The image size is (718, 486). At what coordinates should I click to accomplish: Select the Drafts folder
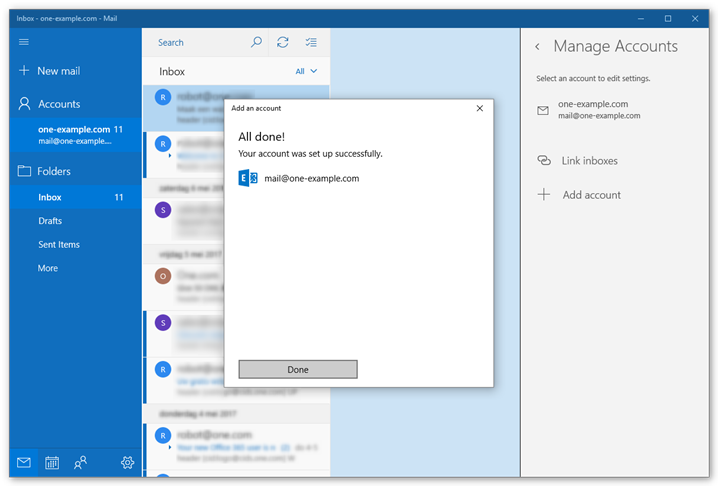tap(50, 221)
